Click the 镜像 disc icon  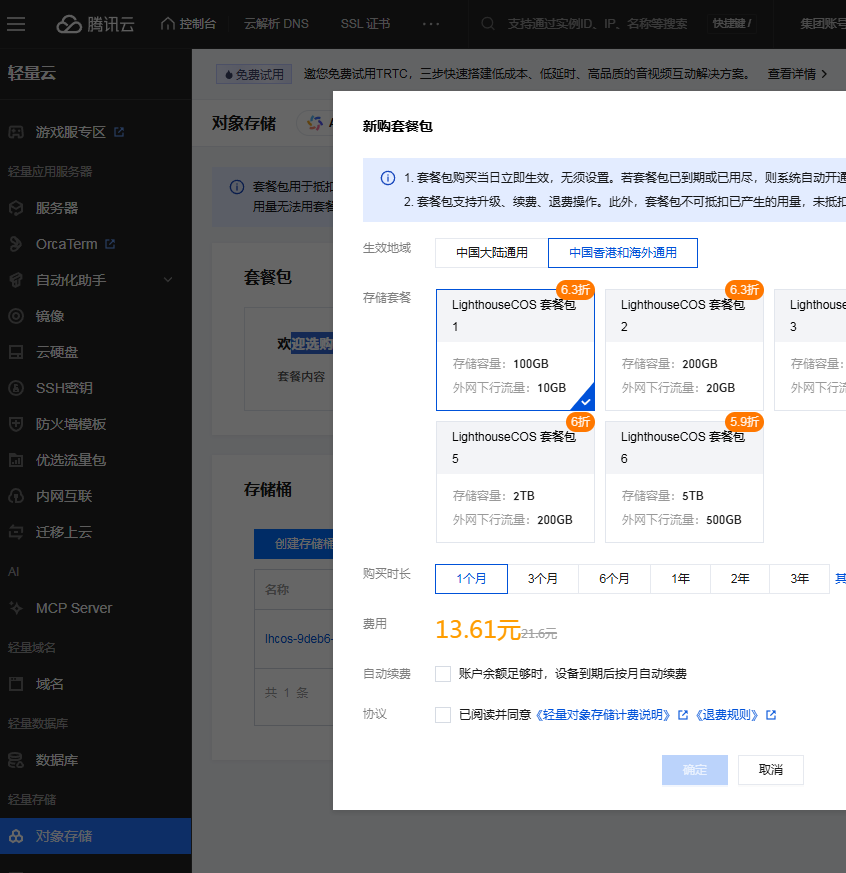(16, 316)
